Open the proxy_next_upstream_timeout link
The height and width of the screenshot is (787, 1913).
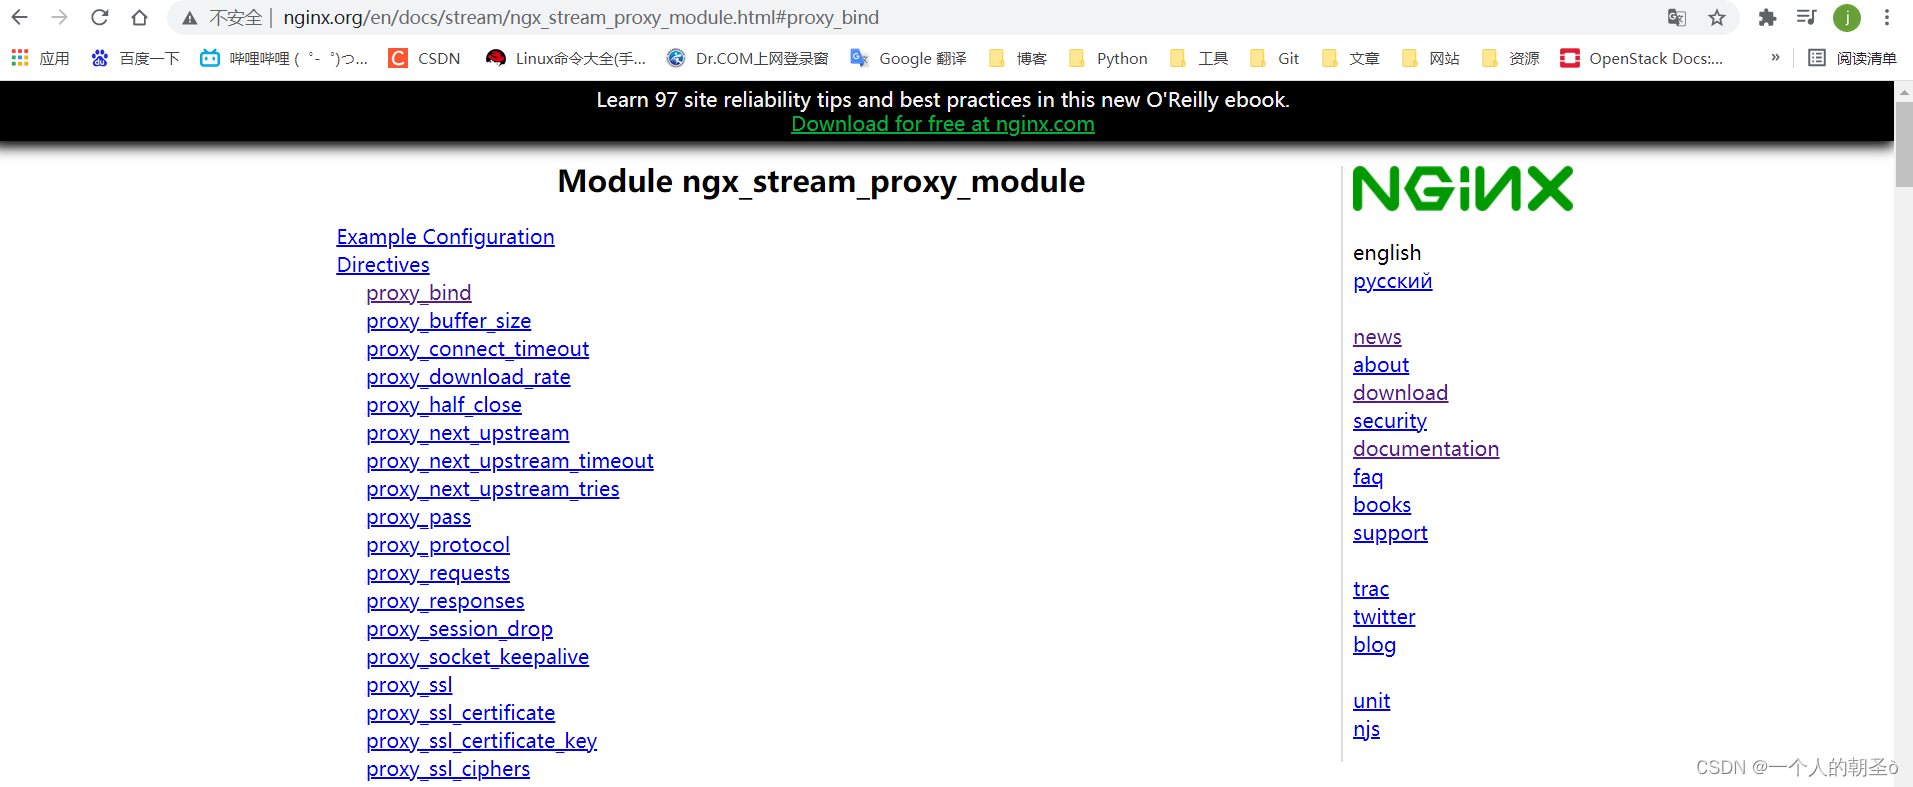[510, 461]
